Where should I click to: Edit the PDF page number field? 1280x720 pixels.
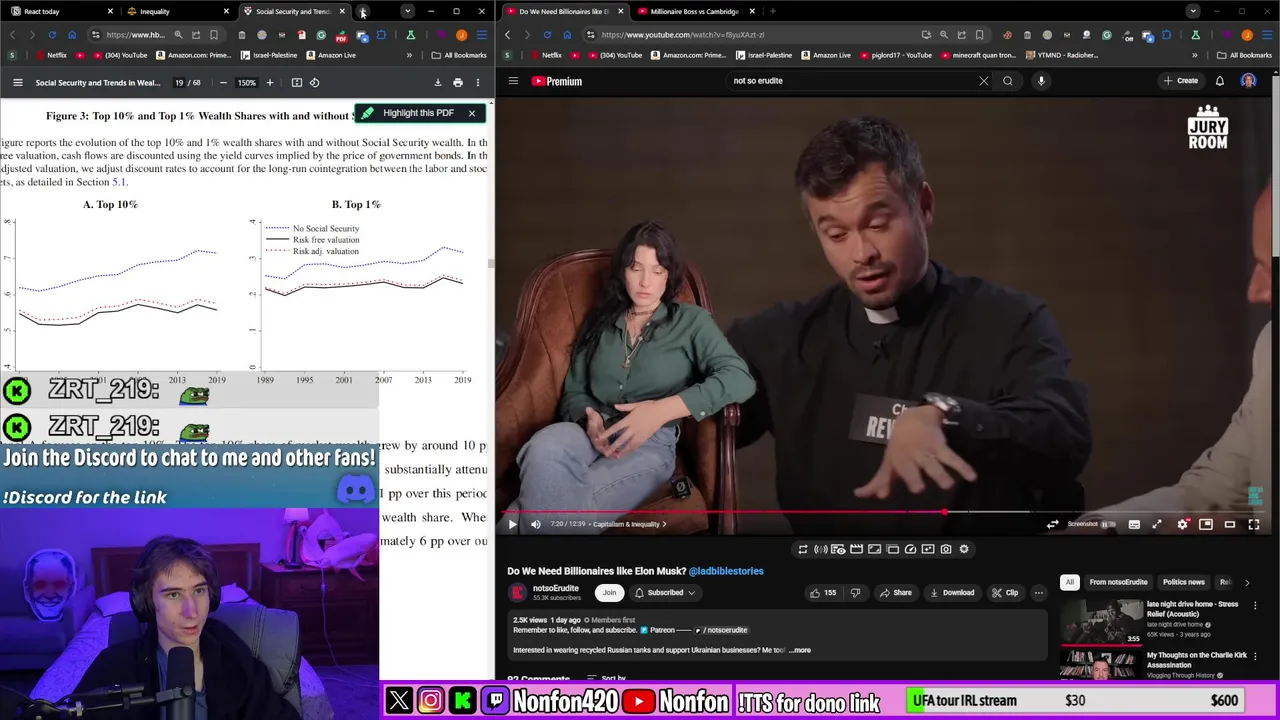(179, 82)
